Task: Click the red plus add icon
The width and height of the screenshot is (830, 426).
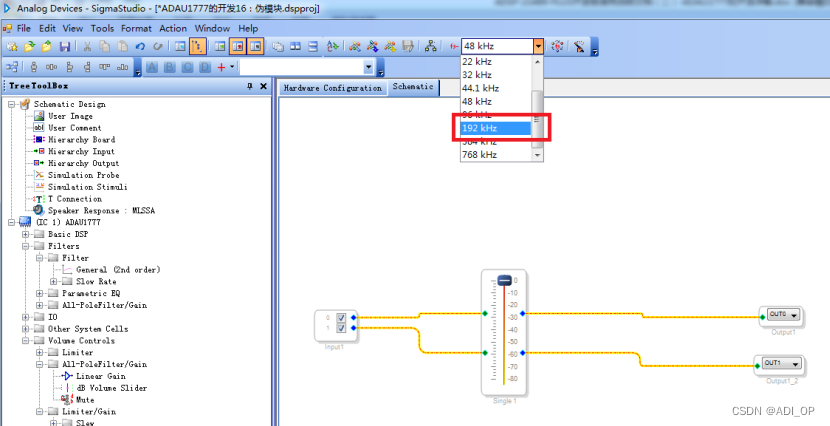Action: (x=221, y=67)
